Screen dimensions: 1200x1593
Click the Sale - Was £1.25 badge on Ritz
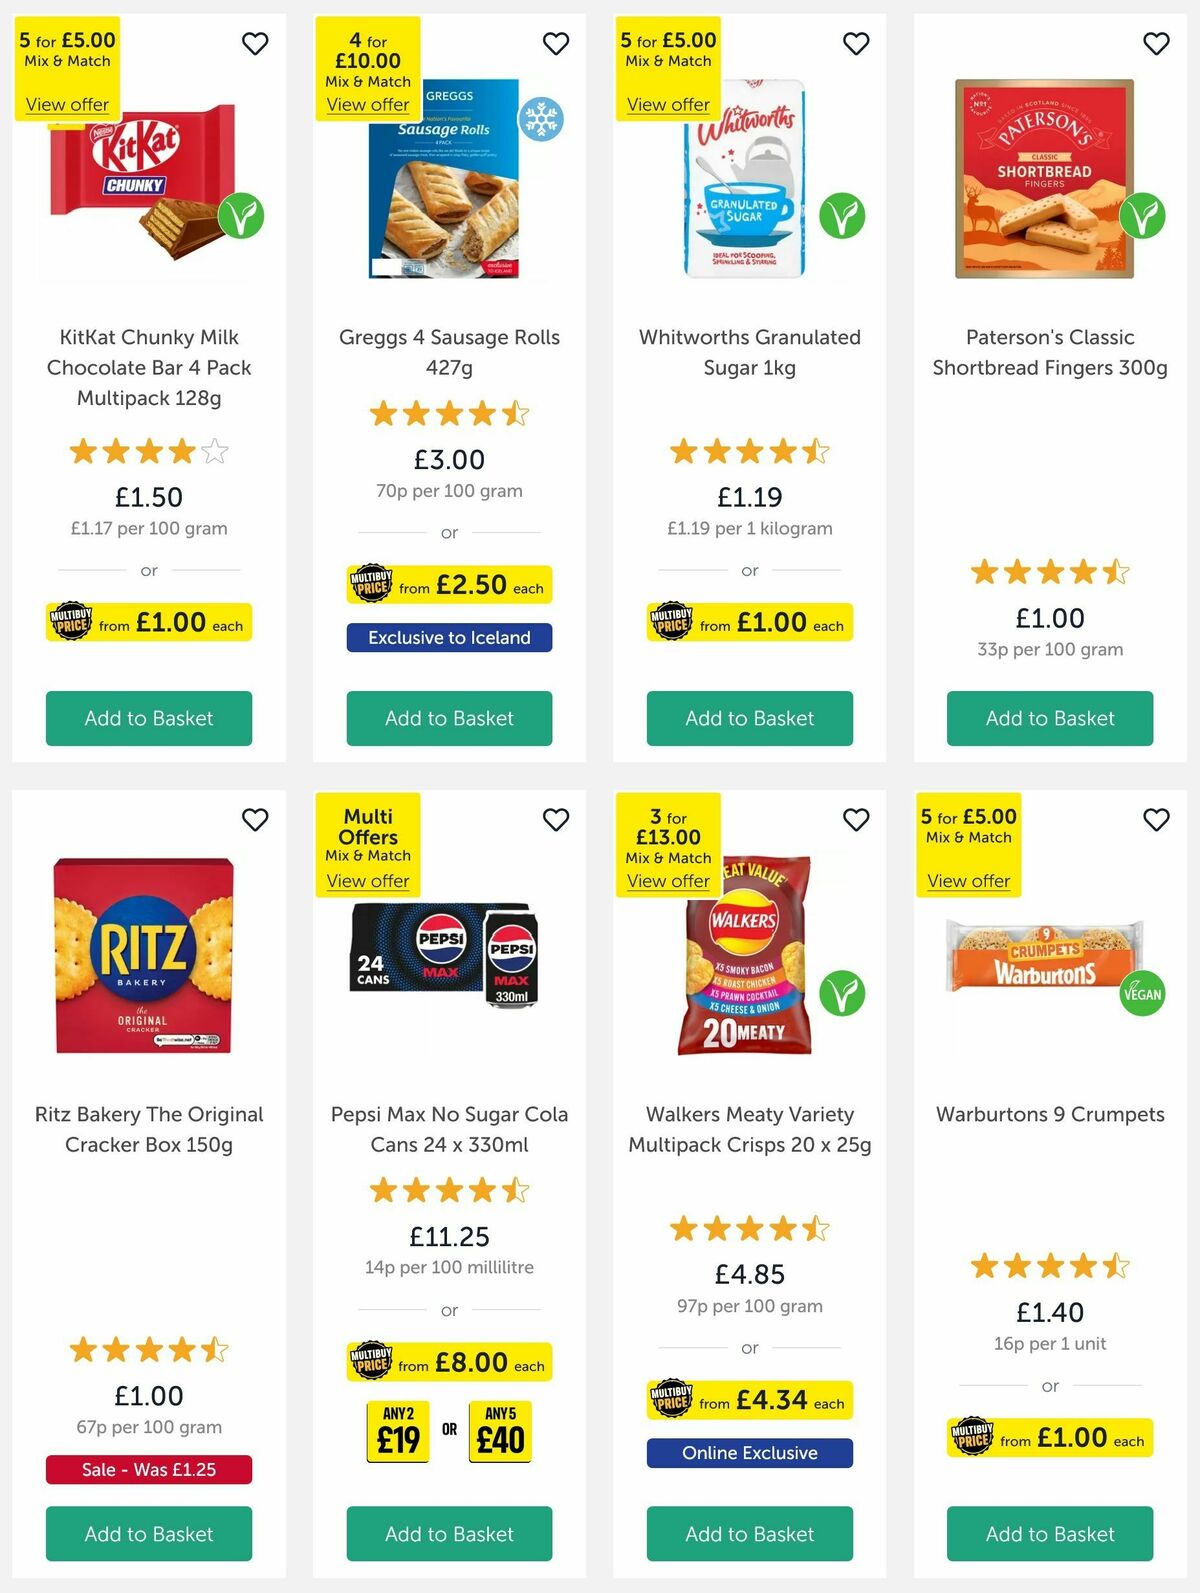148,1469
